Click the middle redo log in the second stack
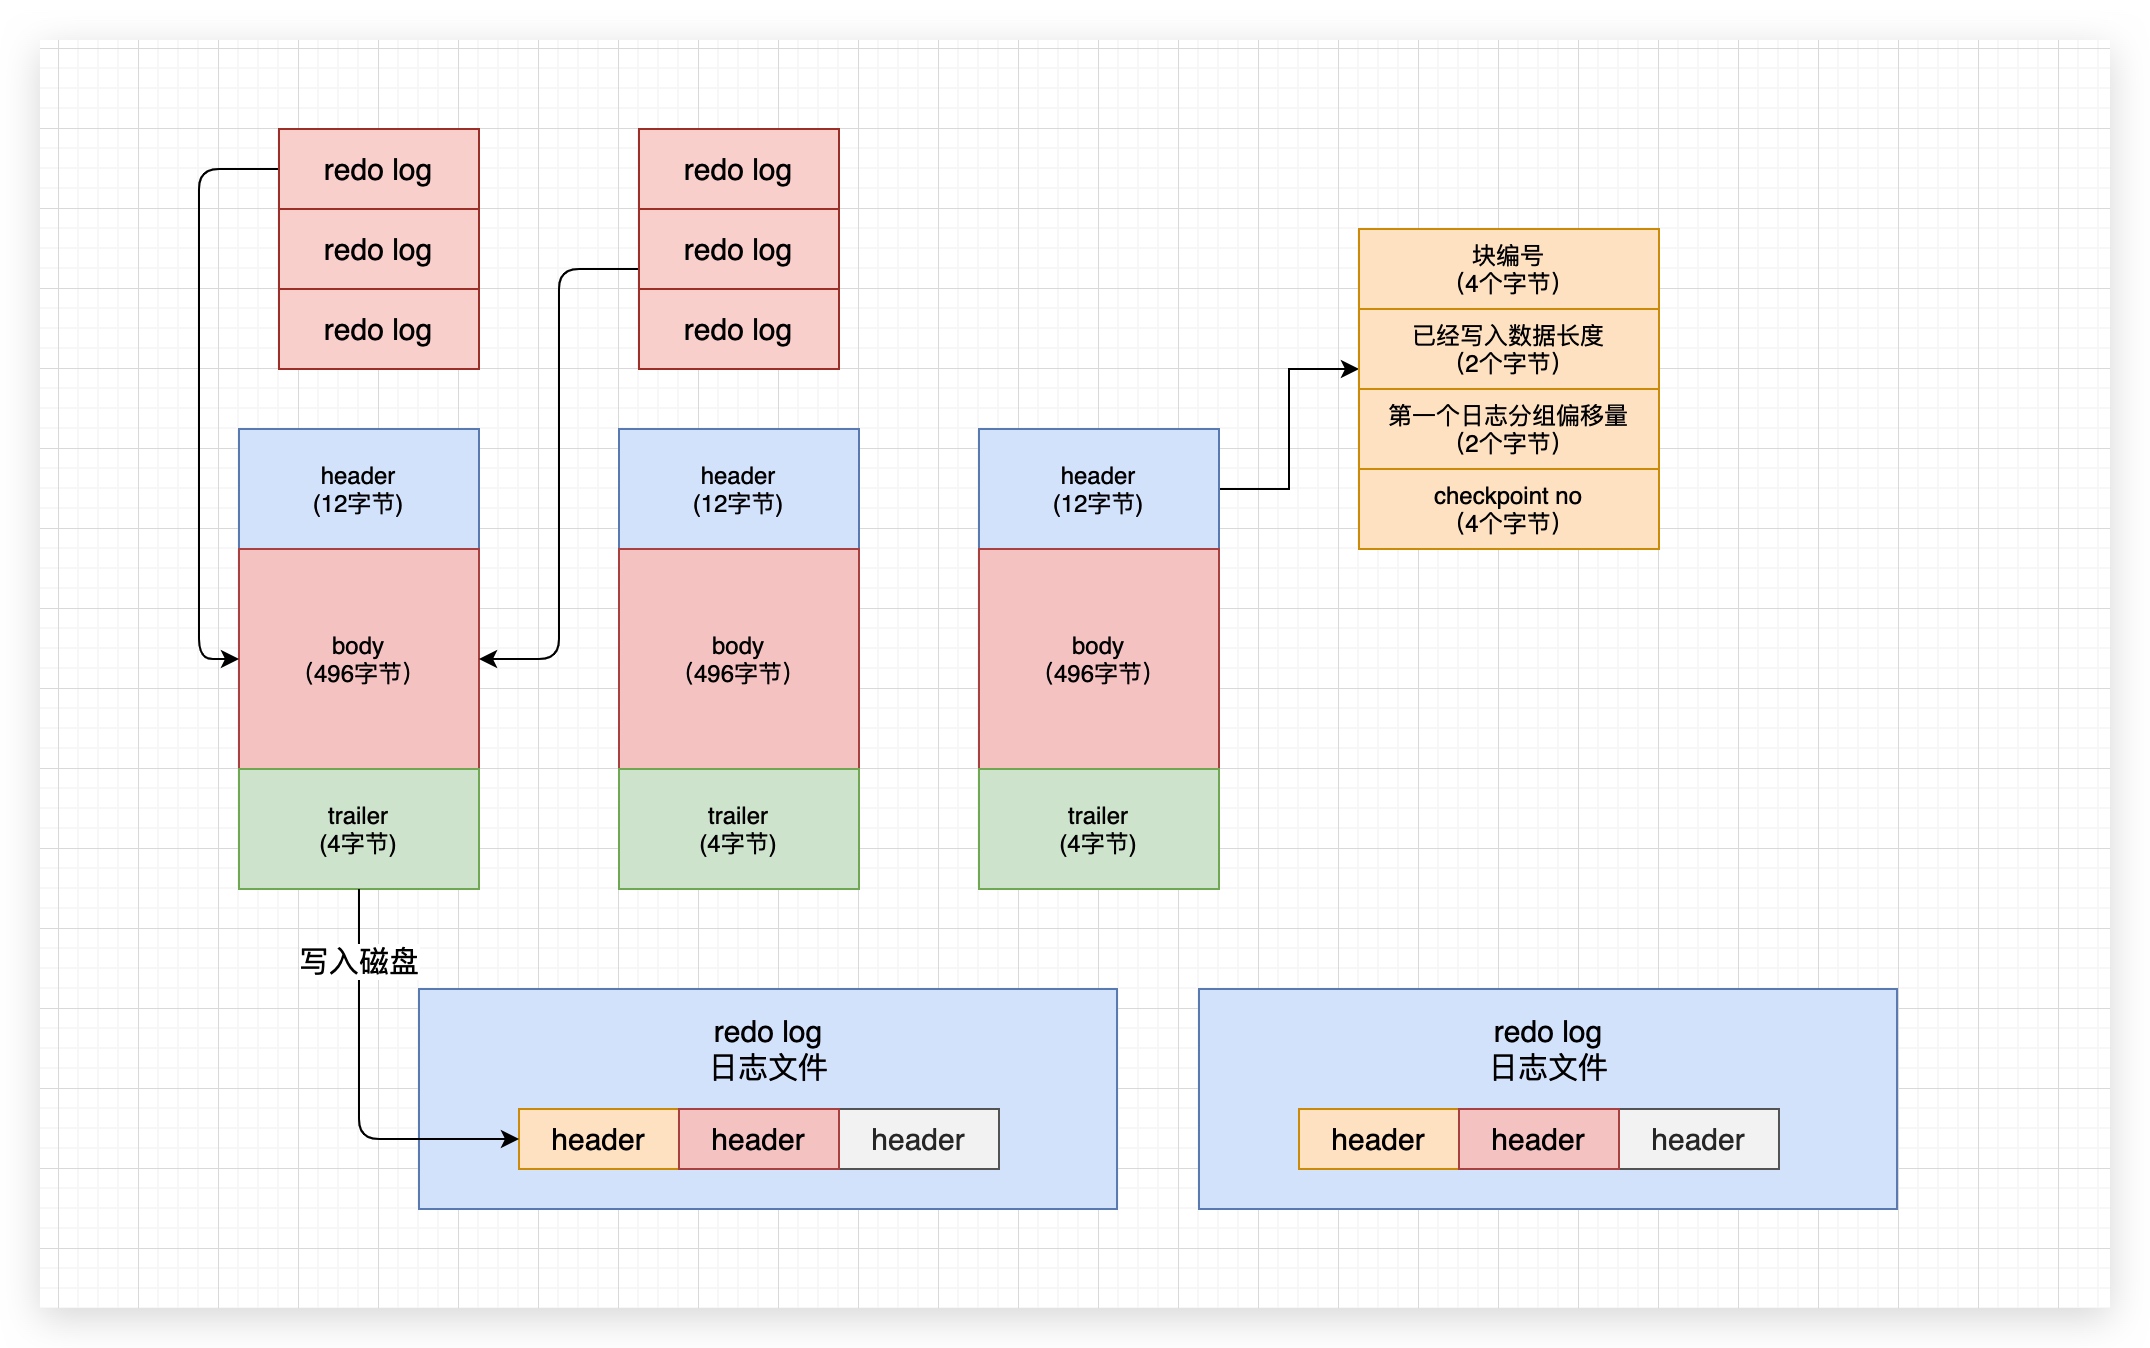 tap(738, 249)
